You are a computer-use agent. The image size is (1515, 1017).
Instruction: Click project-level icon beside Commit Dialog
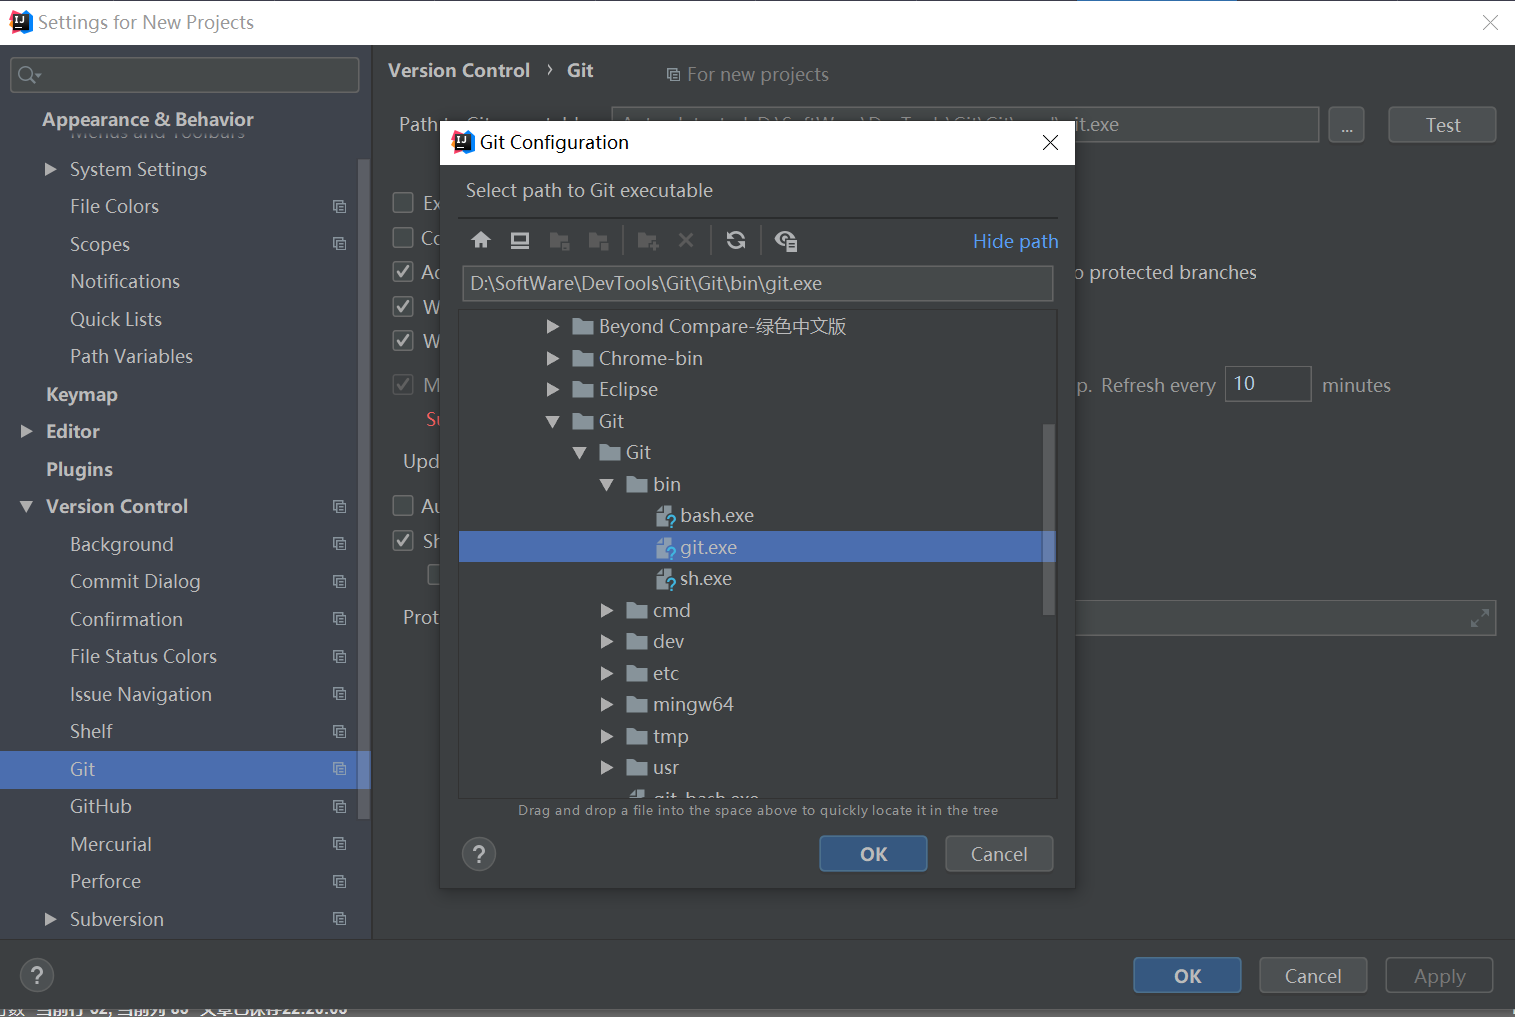point(340,582)
